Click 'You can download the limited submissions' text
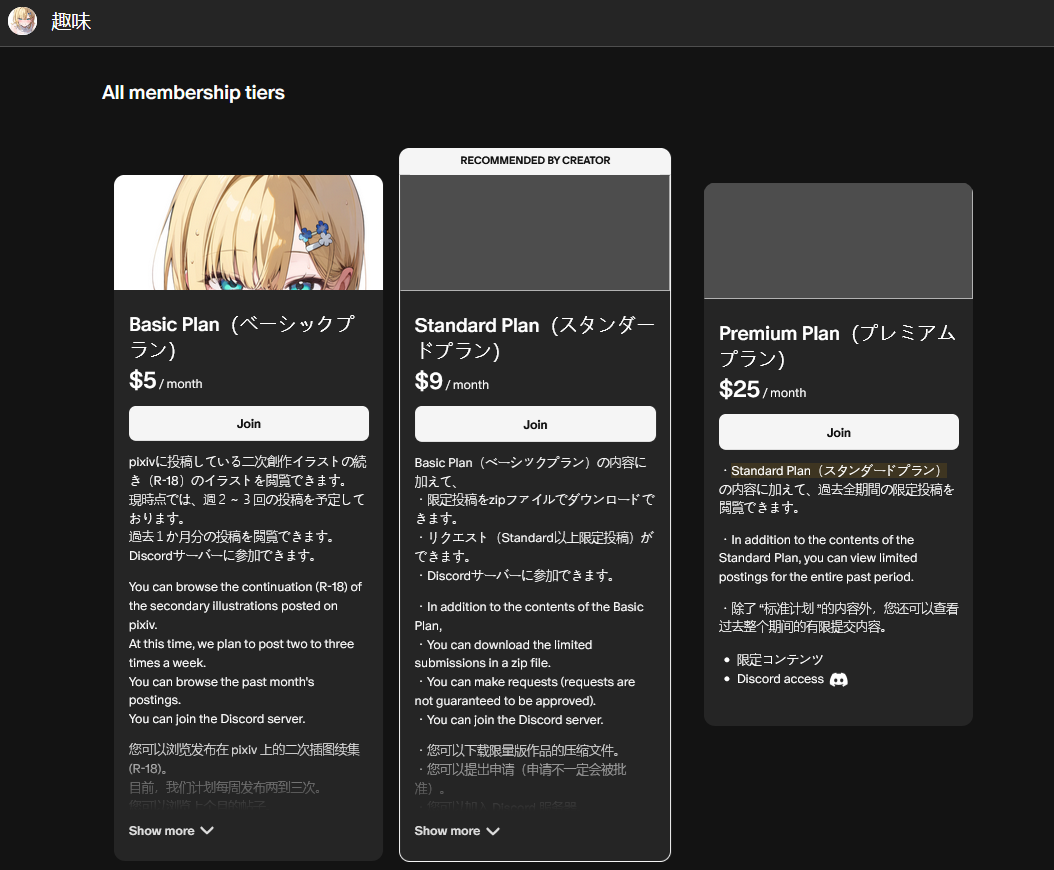 pyautogui.click(x=503, y=654)
